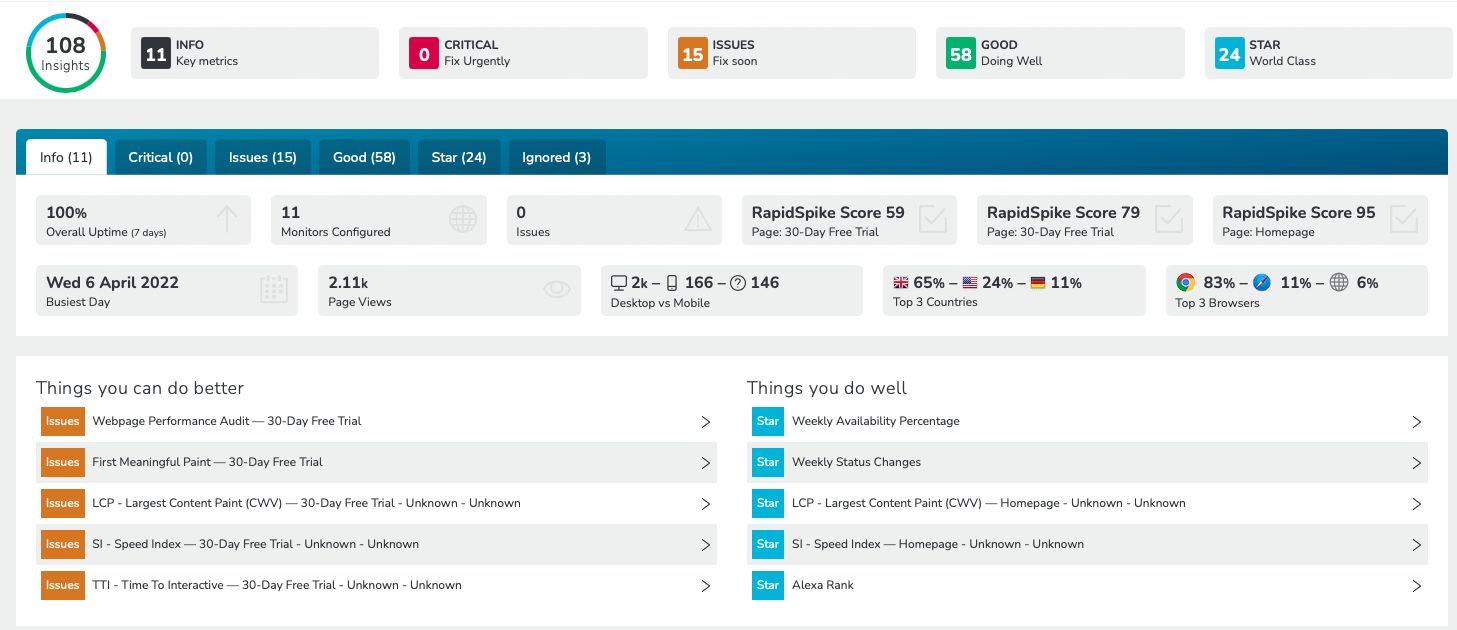Click the blue 24 star count badge
Screen dimensions: 1457x630
(1230, 54)
